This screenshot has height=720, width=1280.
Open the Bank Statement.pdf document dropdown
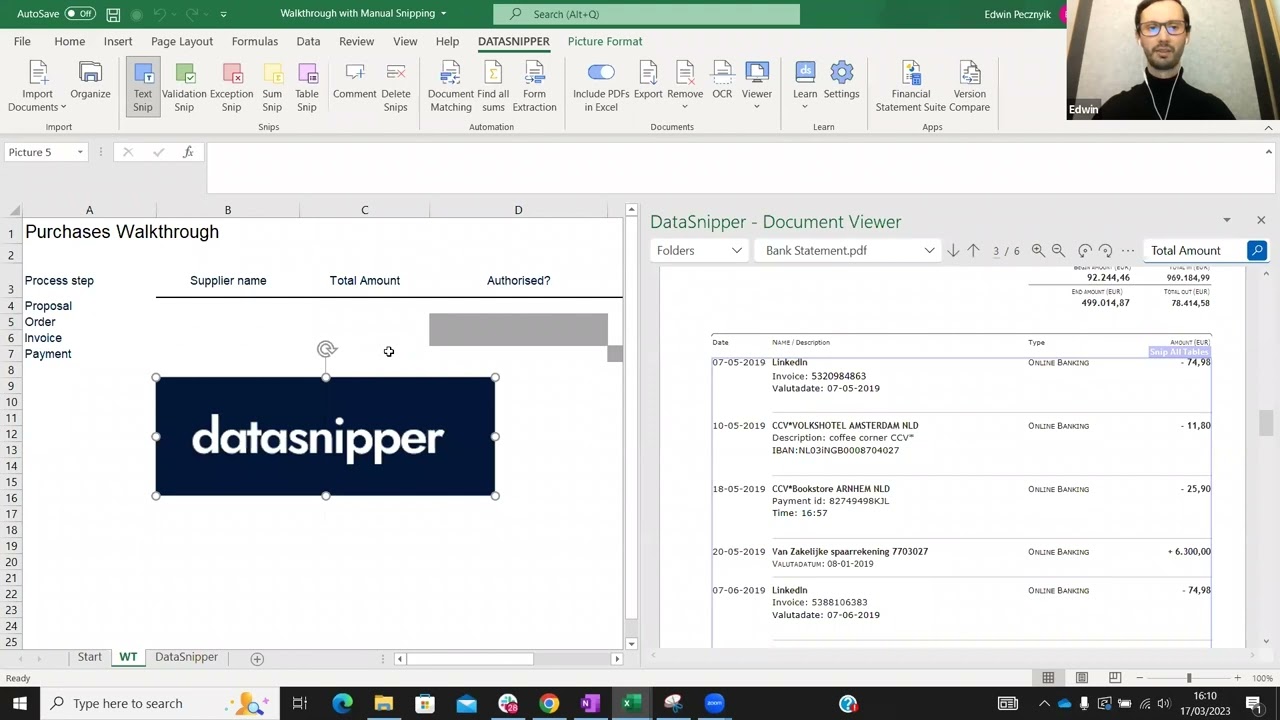tap(849, 251)
